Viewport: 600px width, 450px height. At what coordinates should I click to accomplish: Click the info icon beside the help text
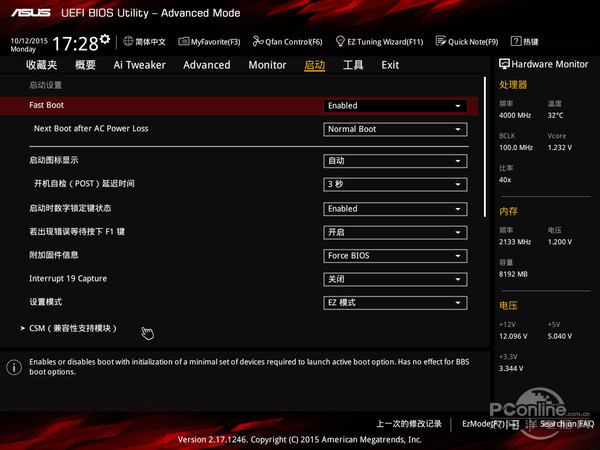tap(14, 367)
